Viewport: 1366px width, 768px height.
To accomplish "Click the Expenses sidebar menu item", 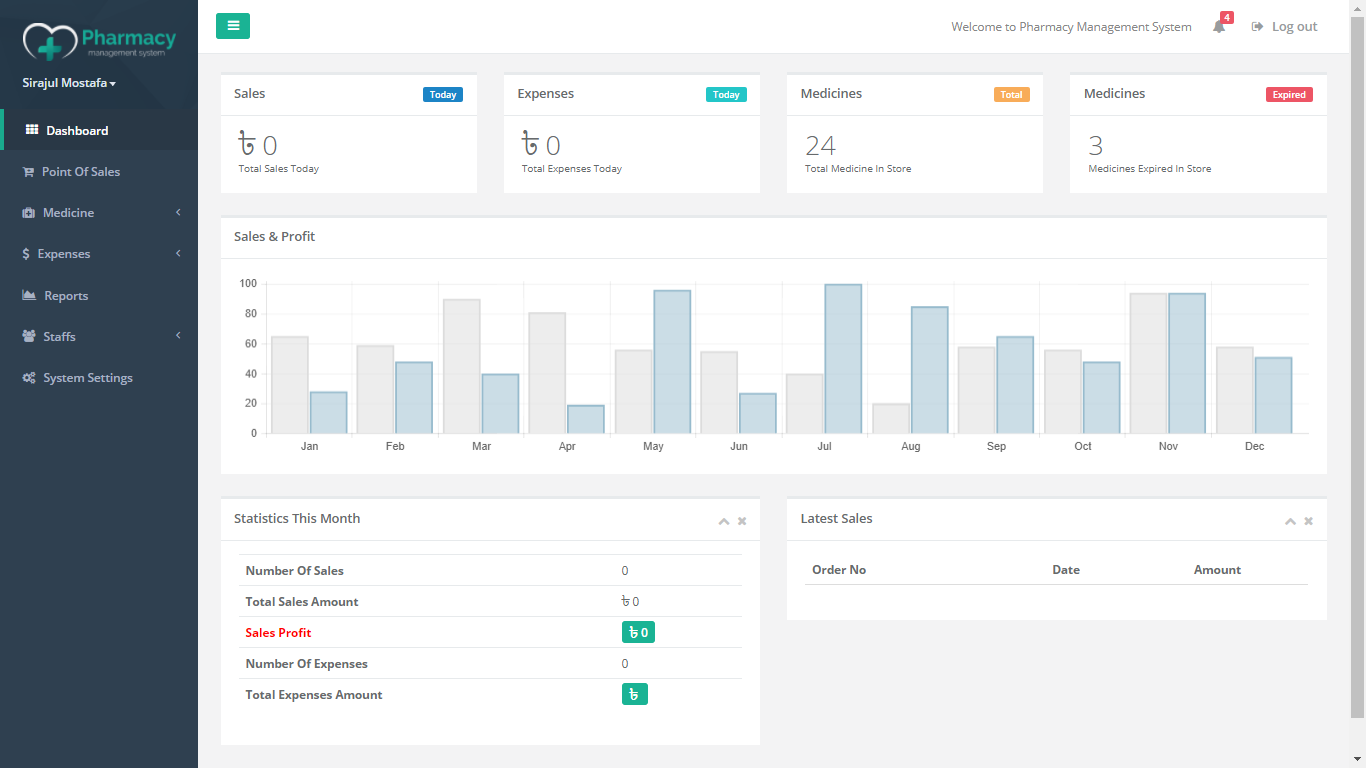I will [99, 254].
